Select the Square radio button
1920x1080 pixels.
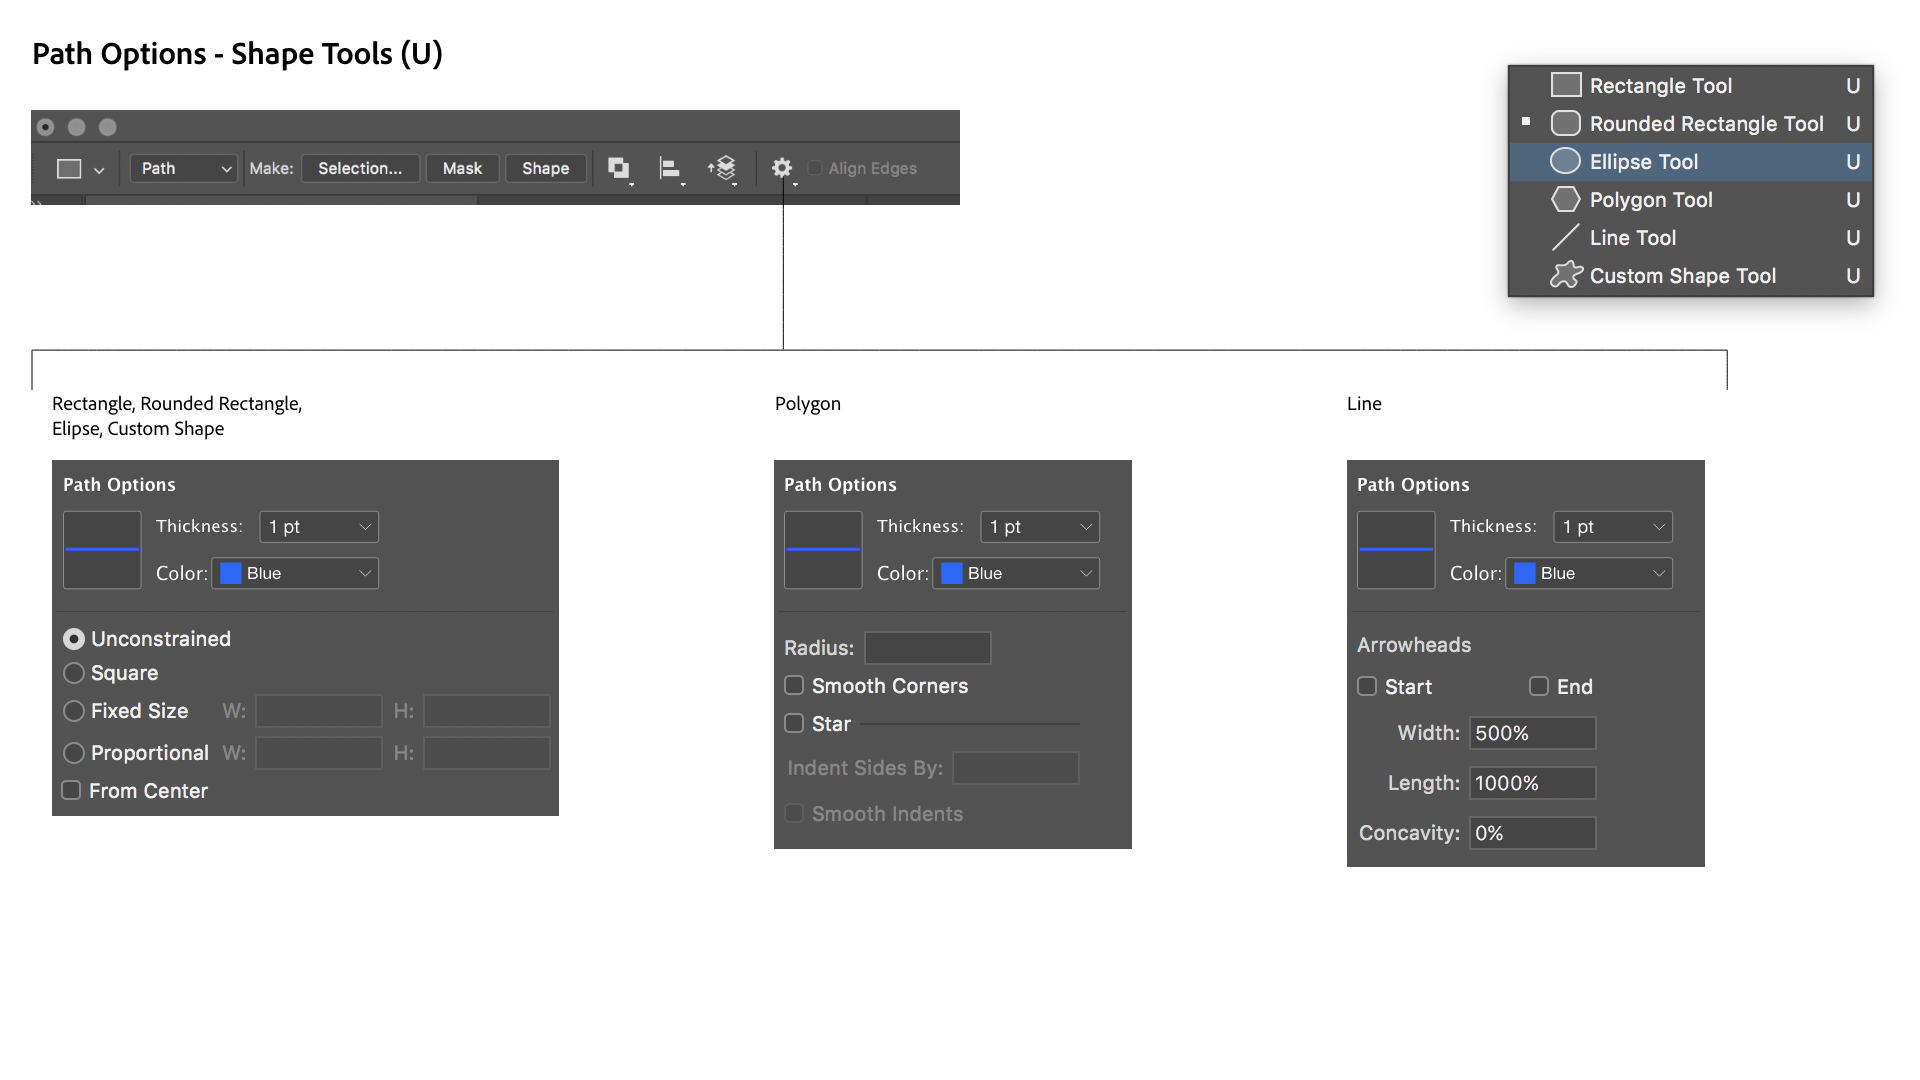tap(74, 673)
